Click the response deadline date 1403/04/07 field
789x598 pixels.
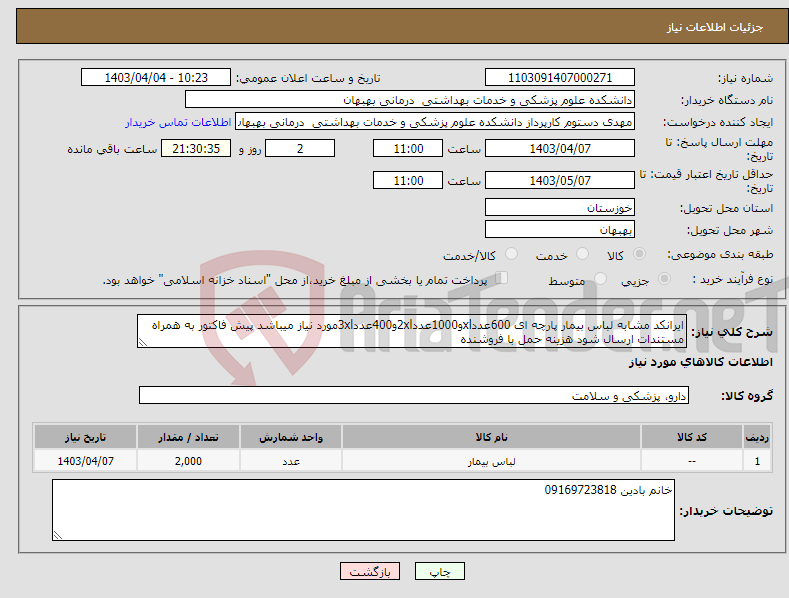pyautogui.click(x=560, y=148)
